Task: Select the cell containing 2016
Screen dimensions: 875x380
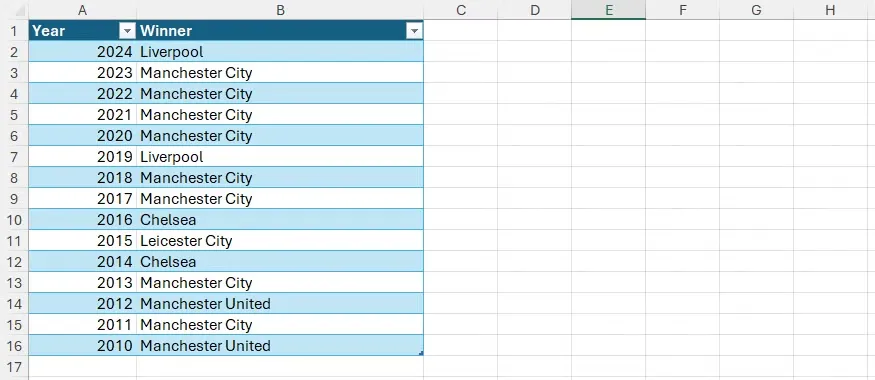Action: 83,220
